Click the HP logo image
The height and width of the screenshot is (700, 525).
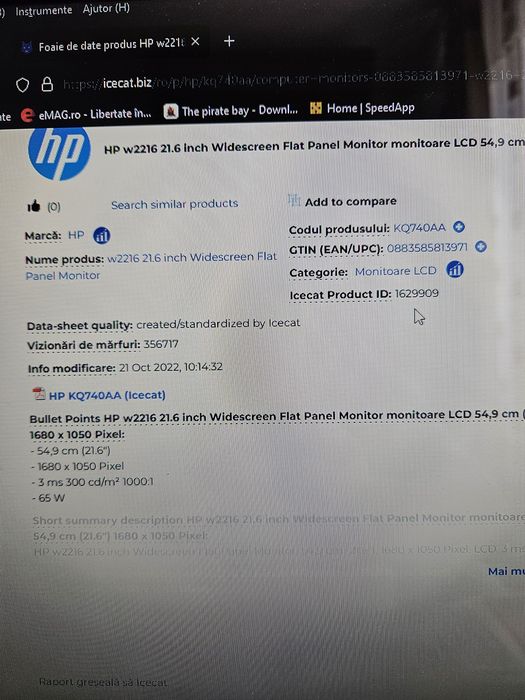click(59, 154)
